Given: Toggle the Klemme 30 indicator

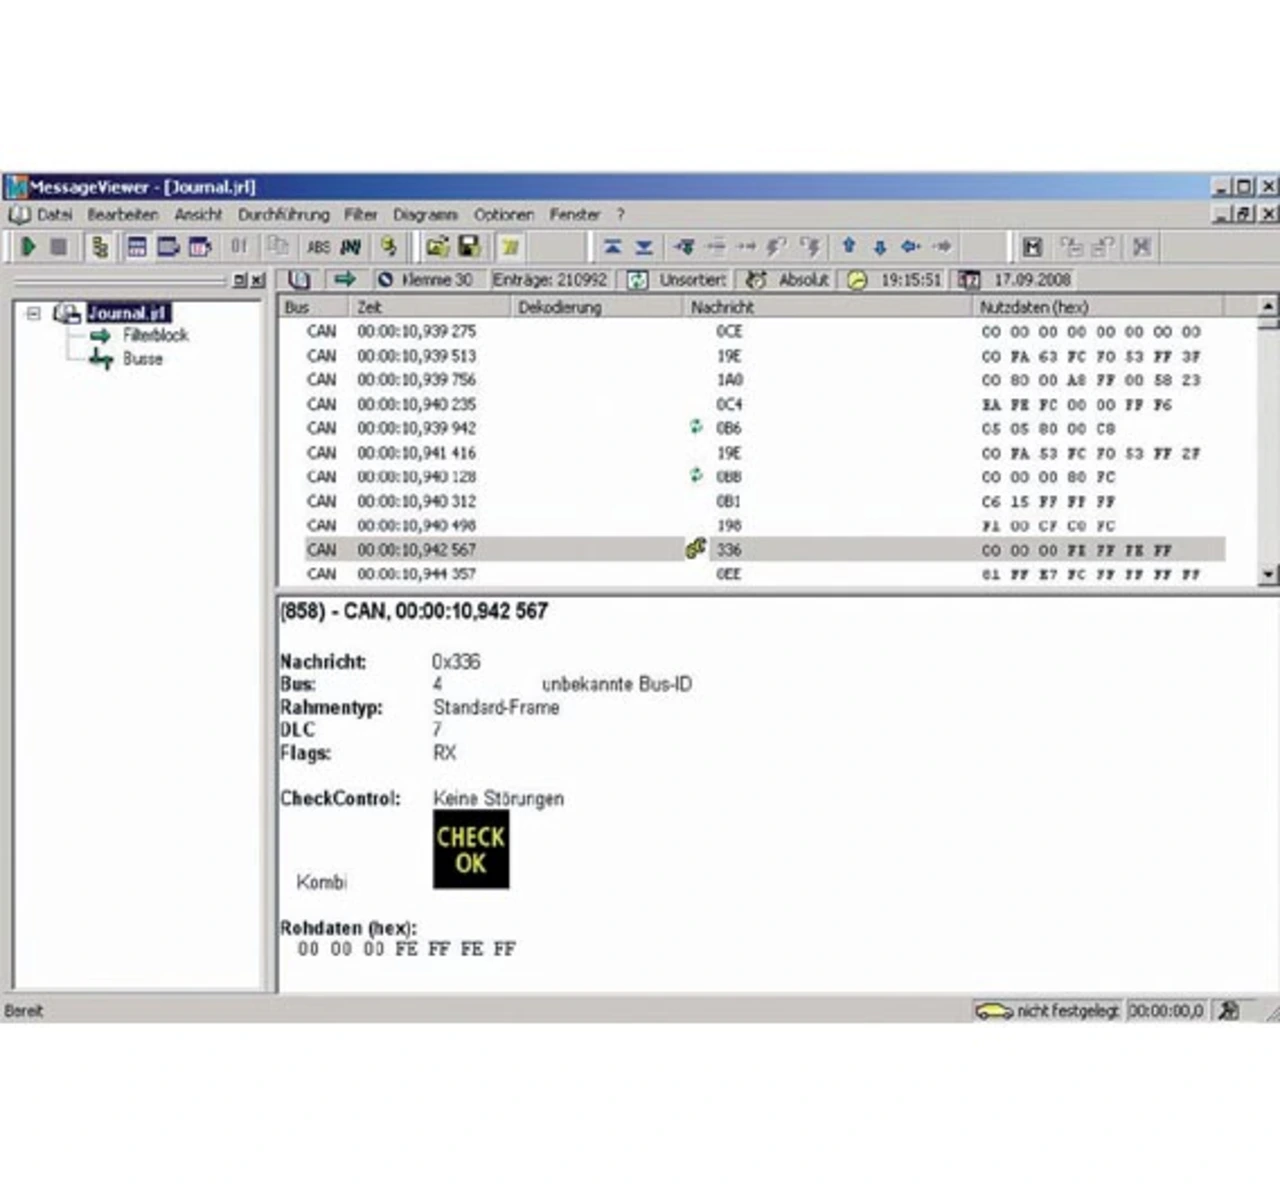Looking at the screenshot, I should (x=425, y=280).
